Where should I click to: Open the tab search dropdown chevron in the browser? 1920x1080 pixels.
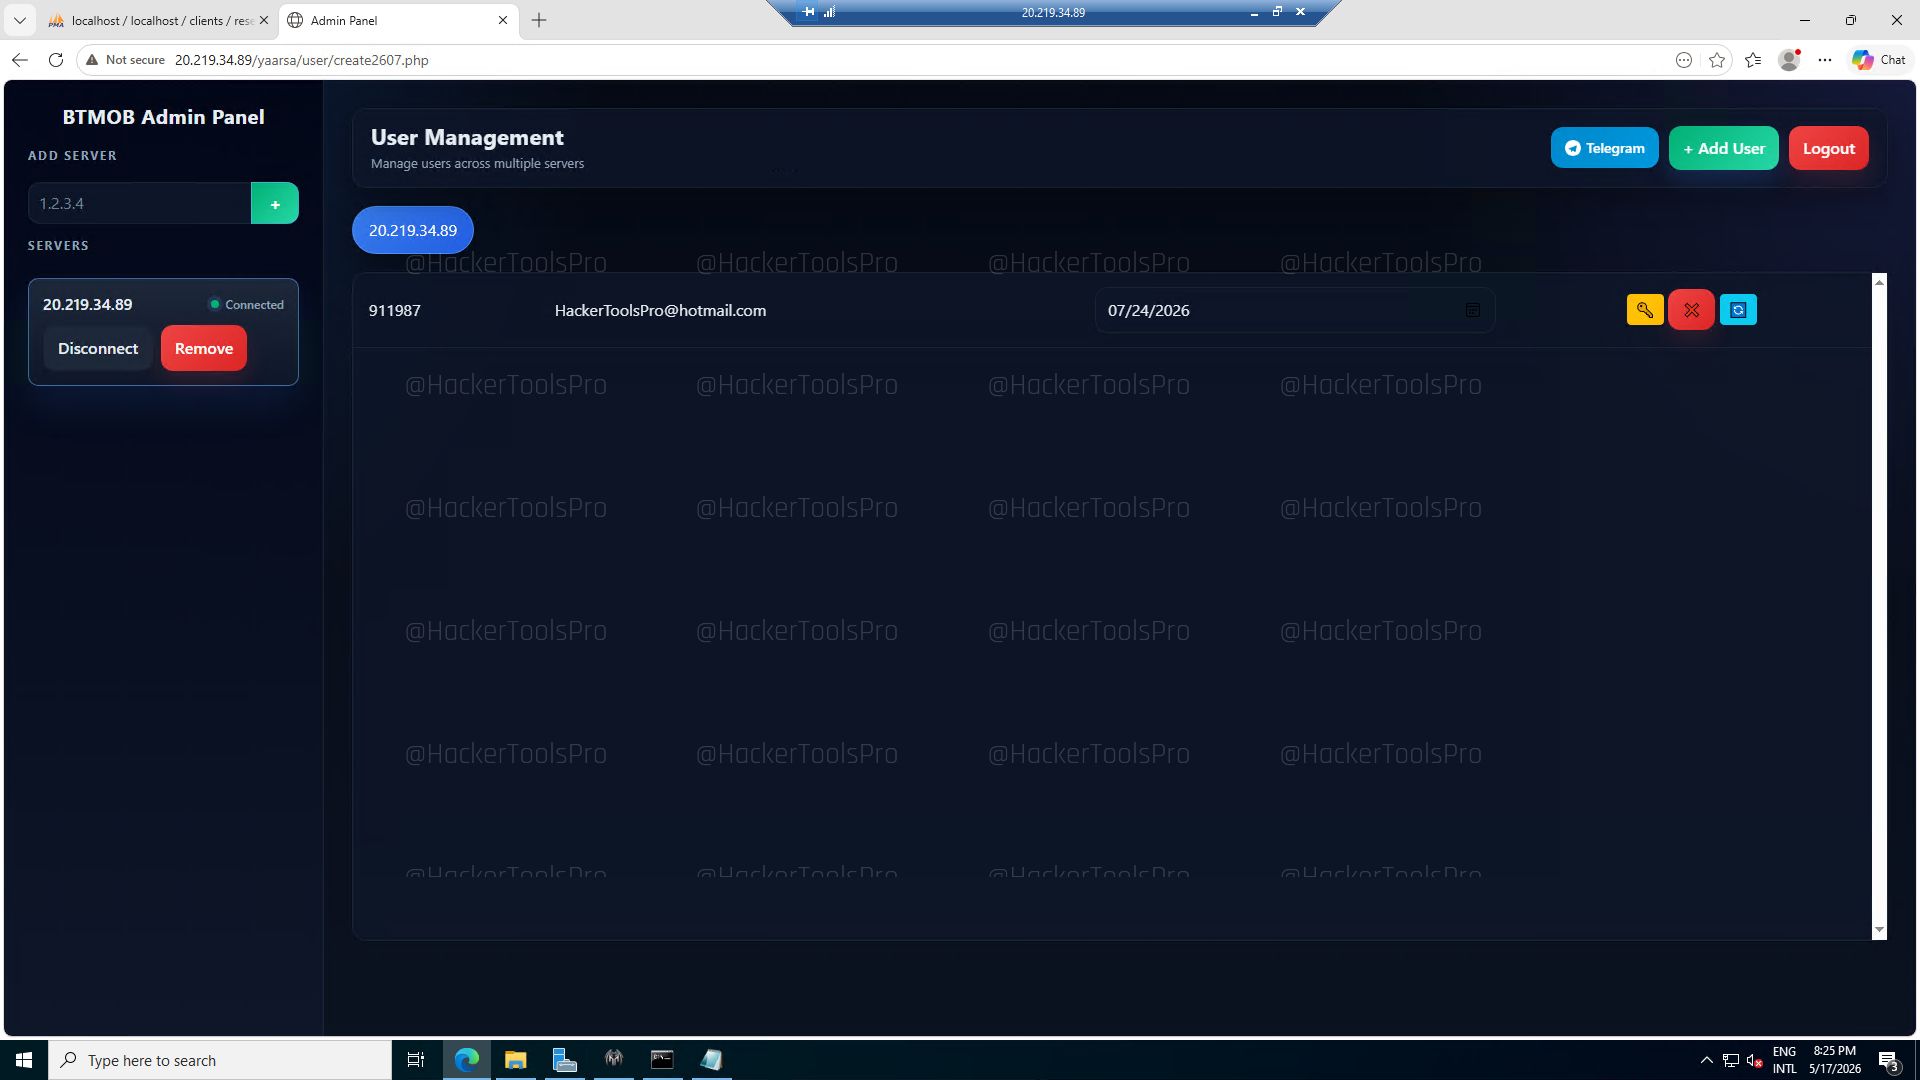coord(19,20)
